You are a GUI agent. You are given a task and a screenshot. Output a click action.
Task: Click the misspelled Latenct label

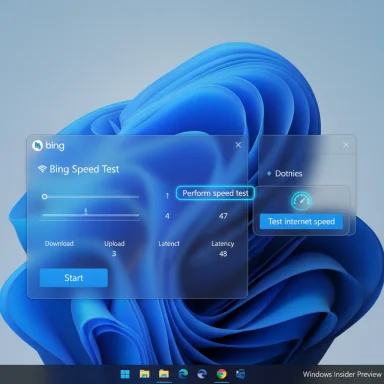169,244
